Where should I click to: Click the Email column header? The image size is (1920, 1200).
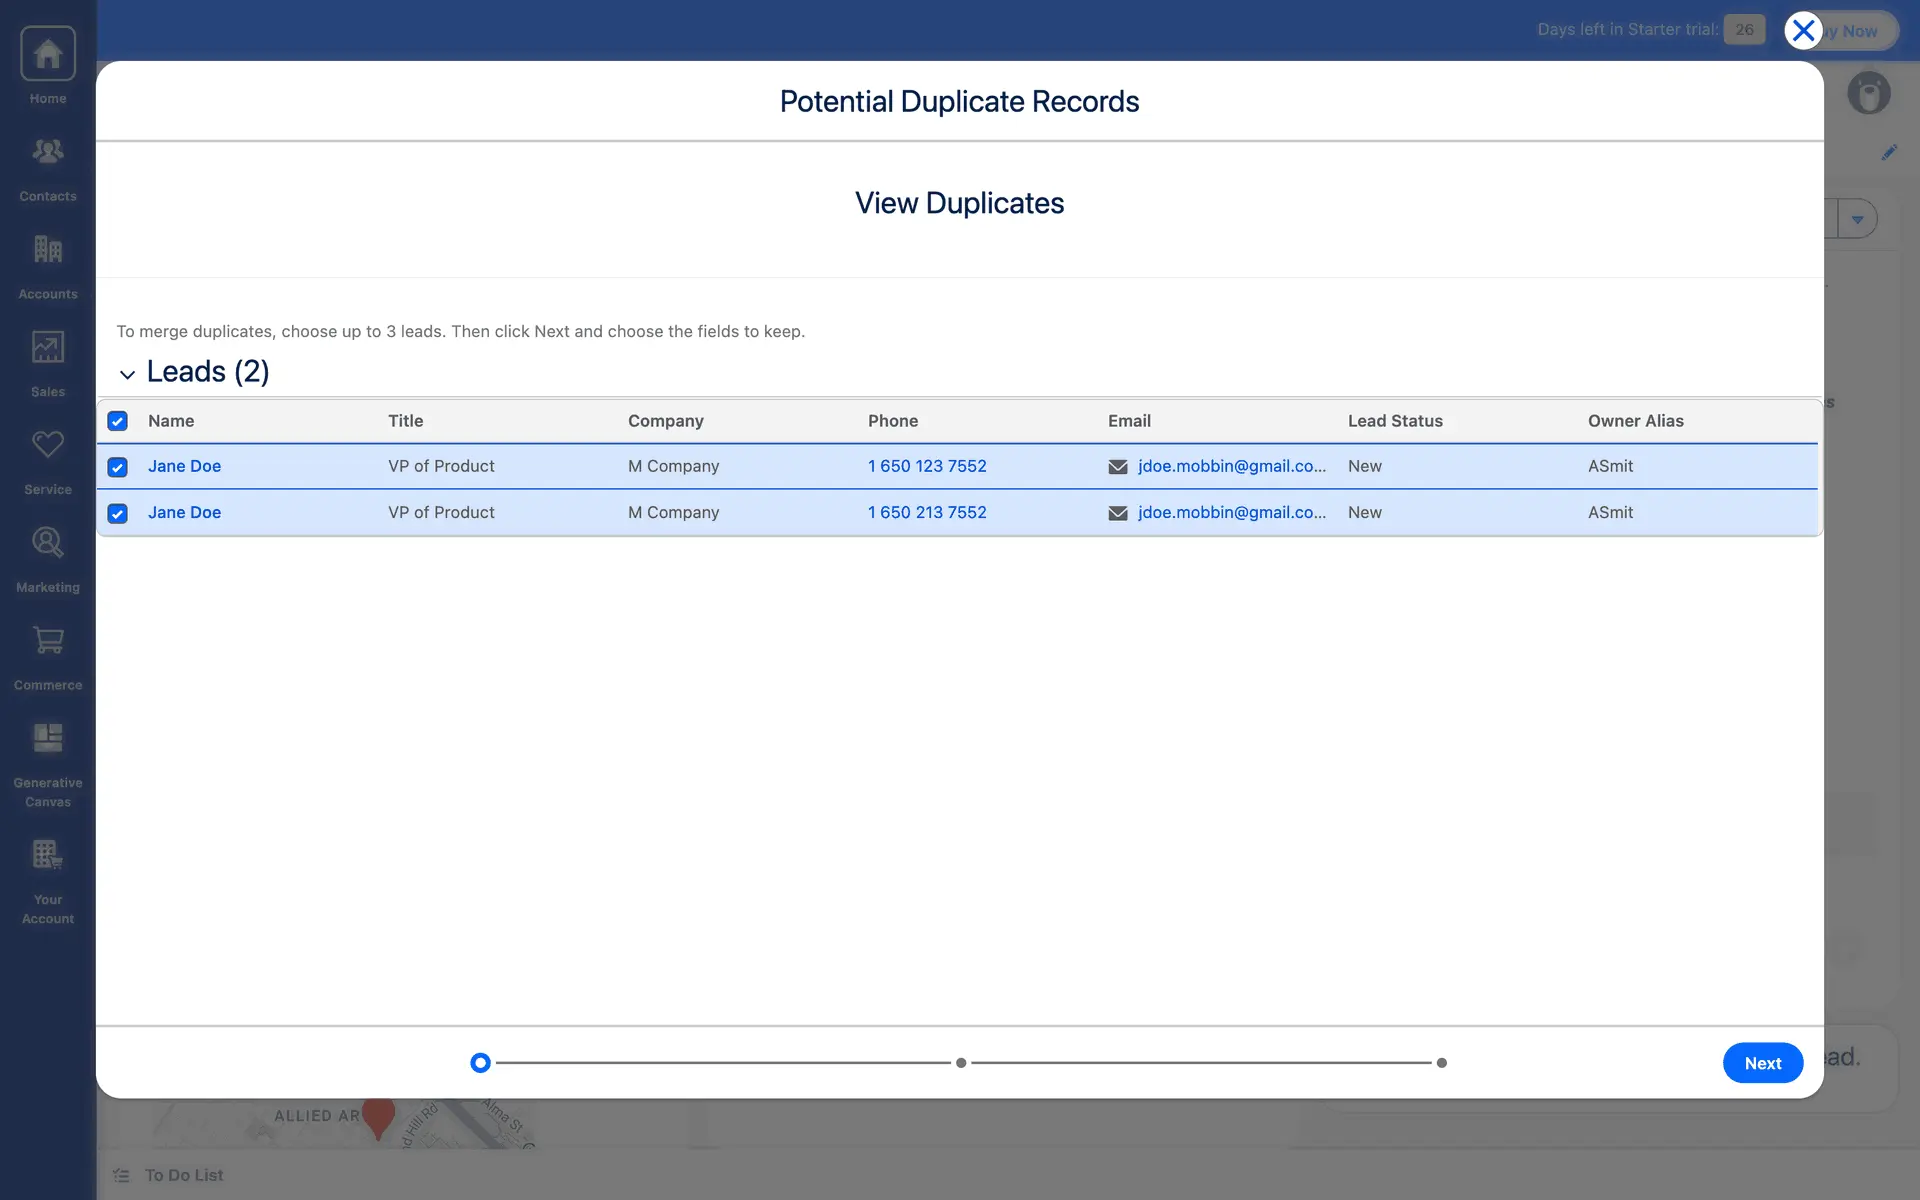[1129, 421]
